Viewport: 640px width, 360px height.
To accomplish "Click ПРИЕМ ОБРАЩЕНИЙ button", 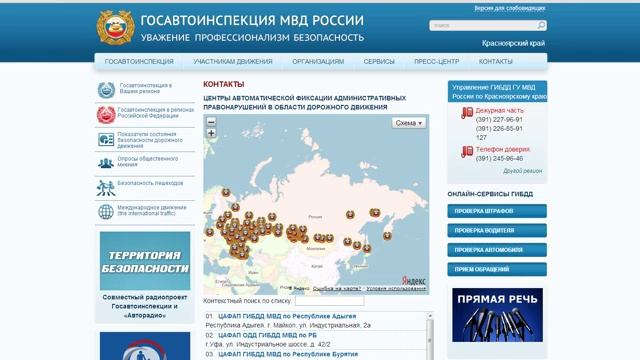I will pos(497,269).
